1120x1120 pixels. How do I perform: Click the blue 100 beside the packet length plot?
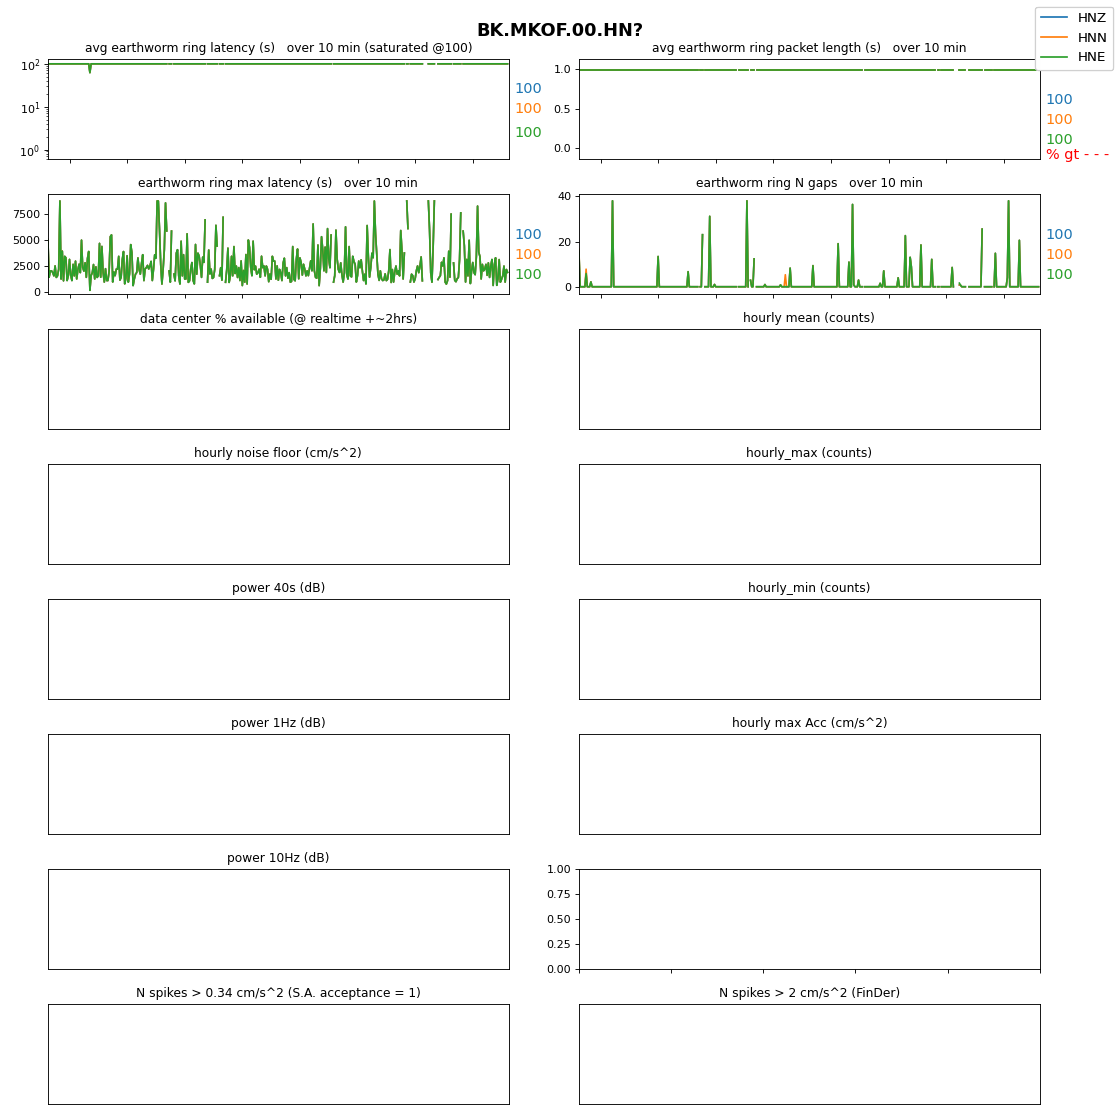[1059, 100]
